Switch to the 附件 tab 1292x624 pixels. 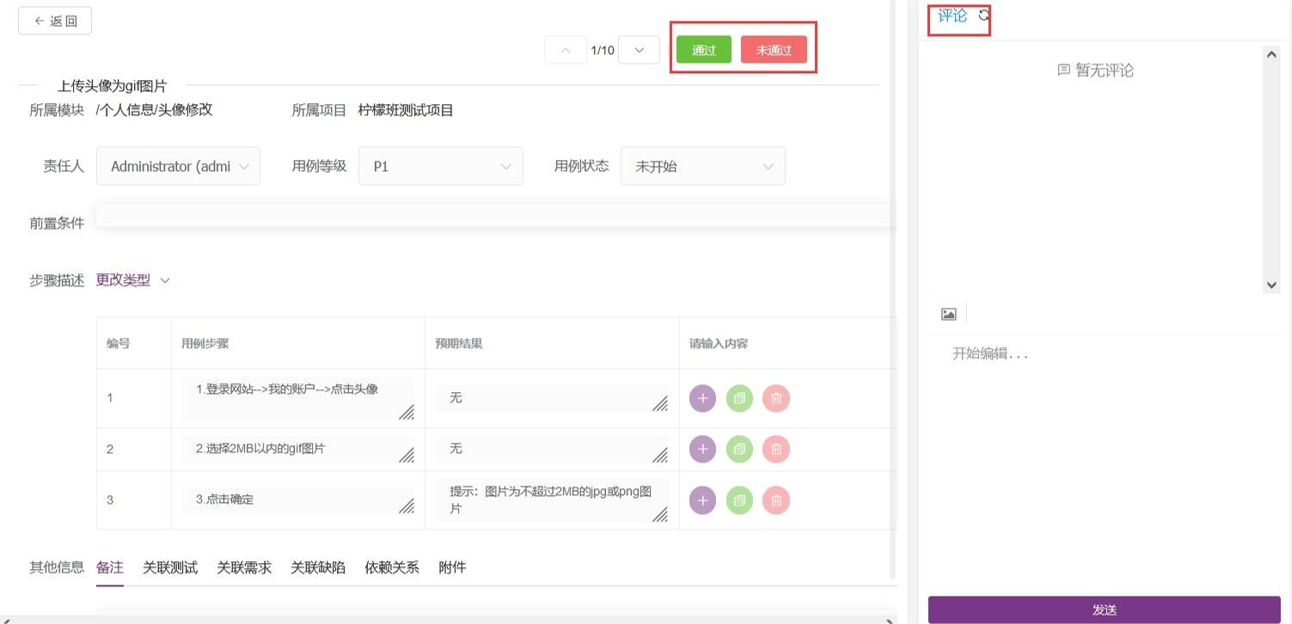452,567
